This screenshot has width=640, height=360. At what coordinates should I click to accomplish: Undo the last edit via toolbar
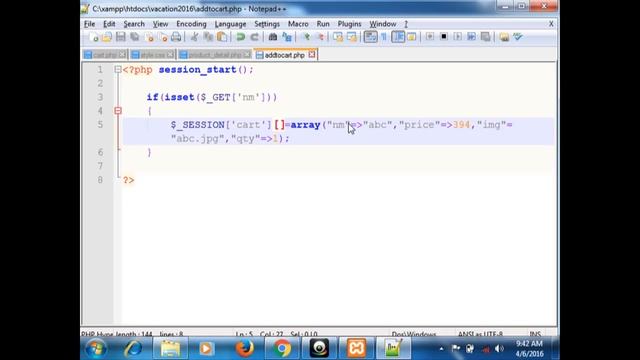click(x=240, y=37)
